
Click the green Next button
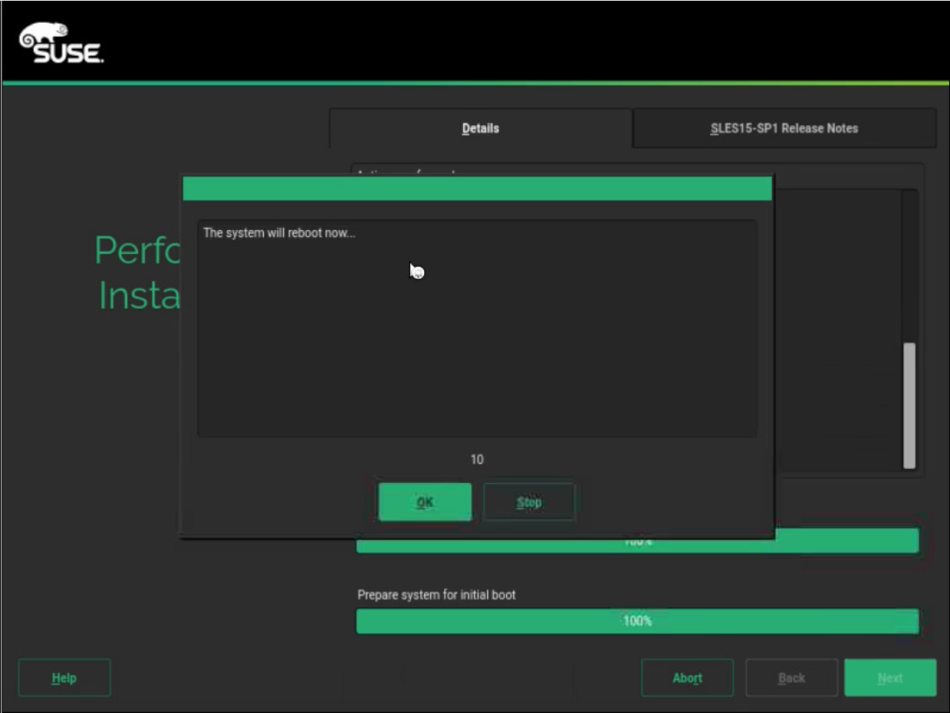890,678
